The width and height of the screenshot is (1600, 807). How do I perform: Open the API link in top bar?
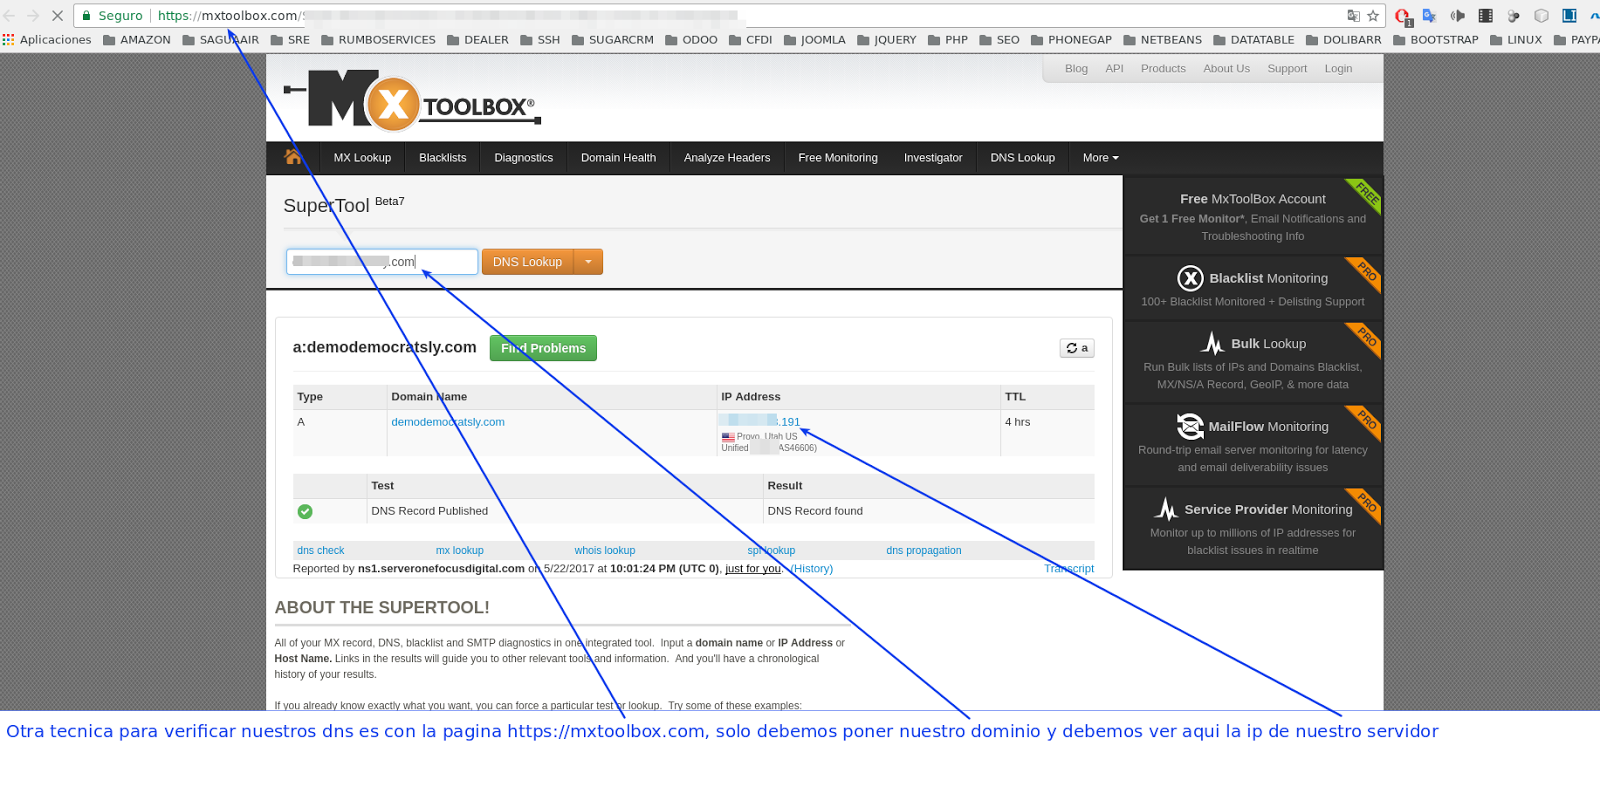tap(1114, 69)
